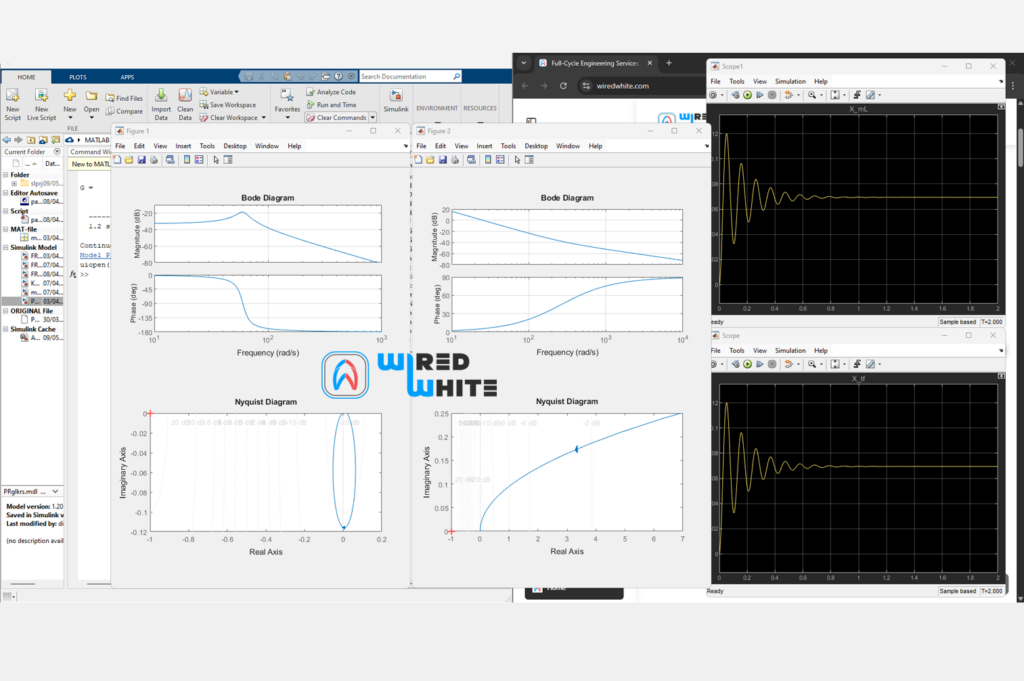Click Save Workspace

point(228,104)
